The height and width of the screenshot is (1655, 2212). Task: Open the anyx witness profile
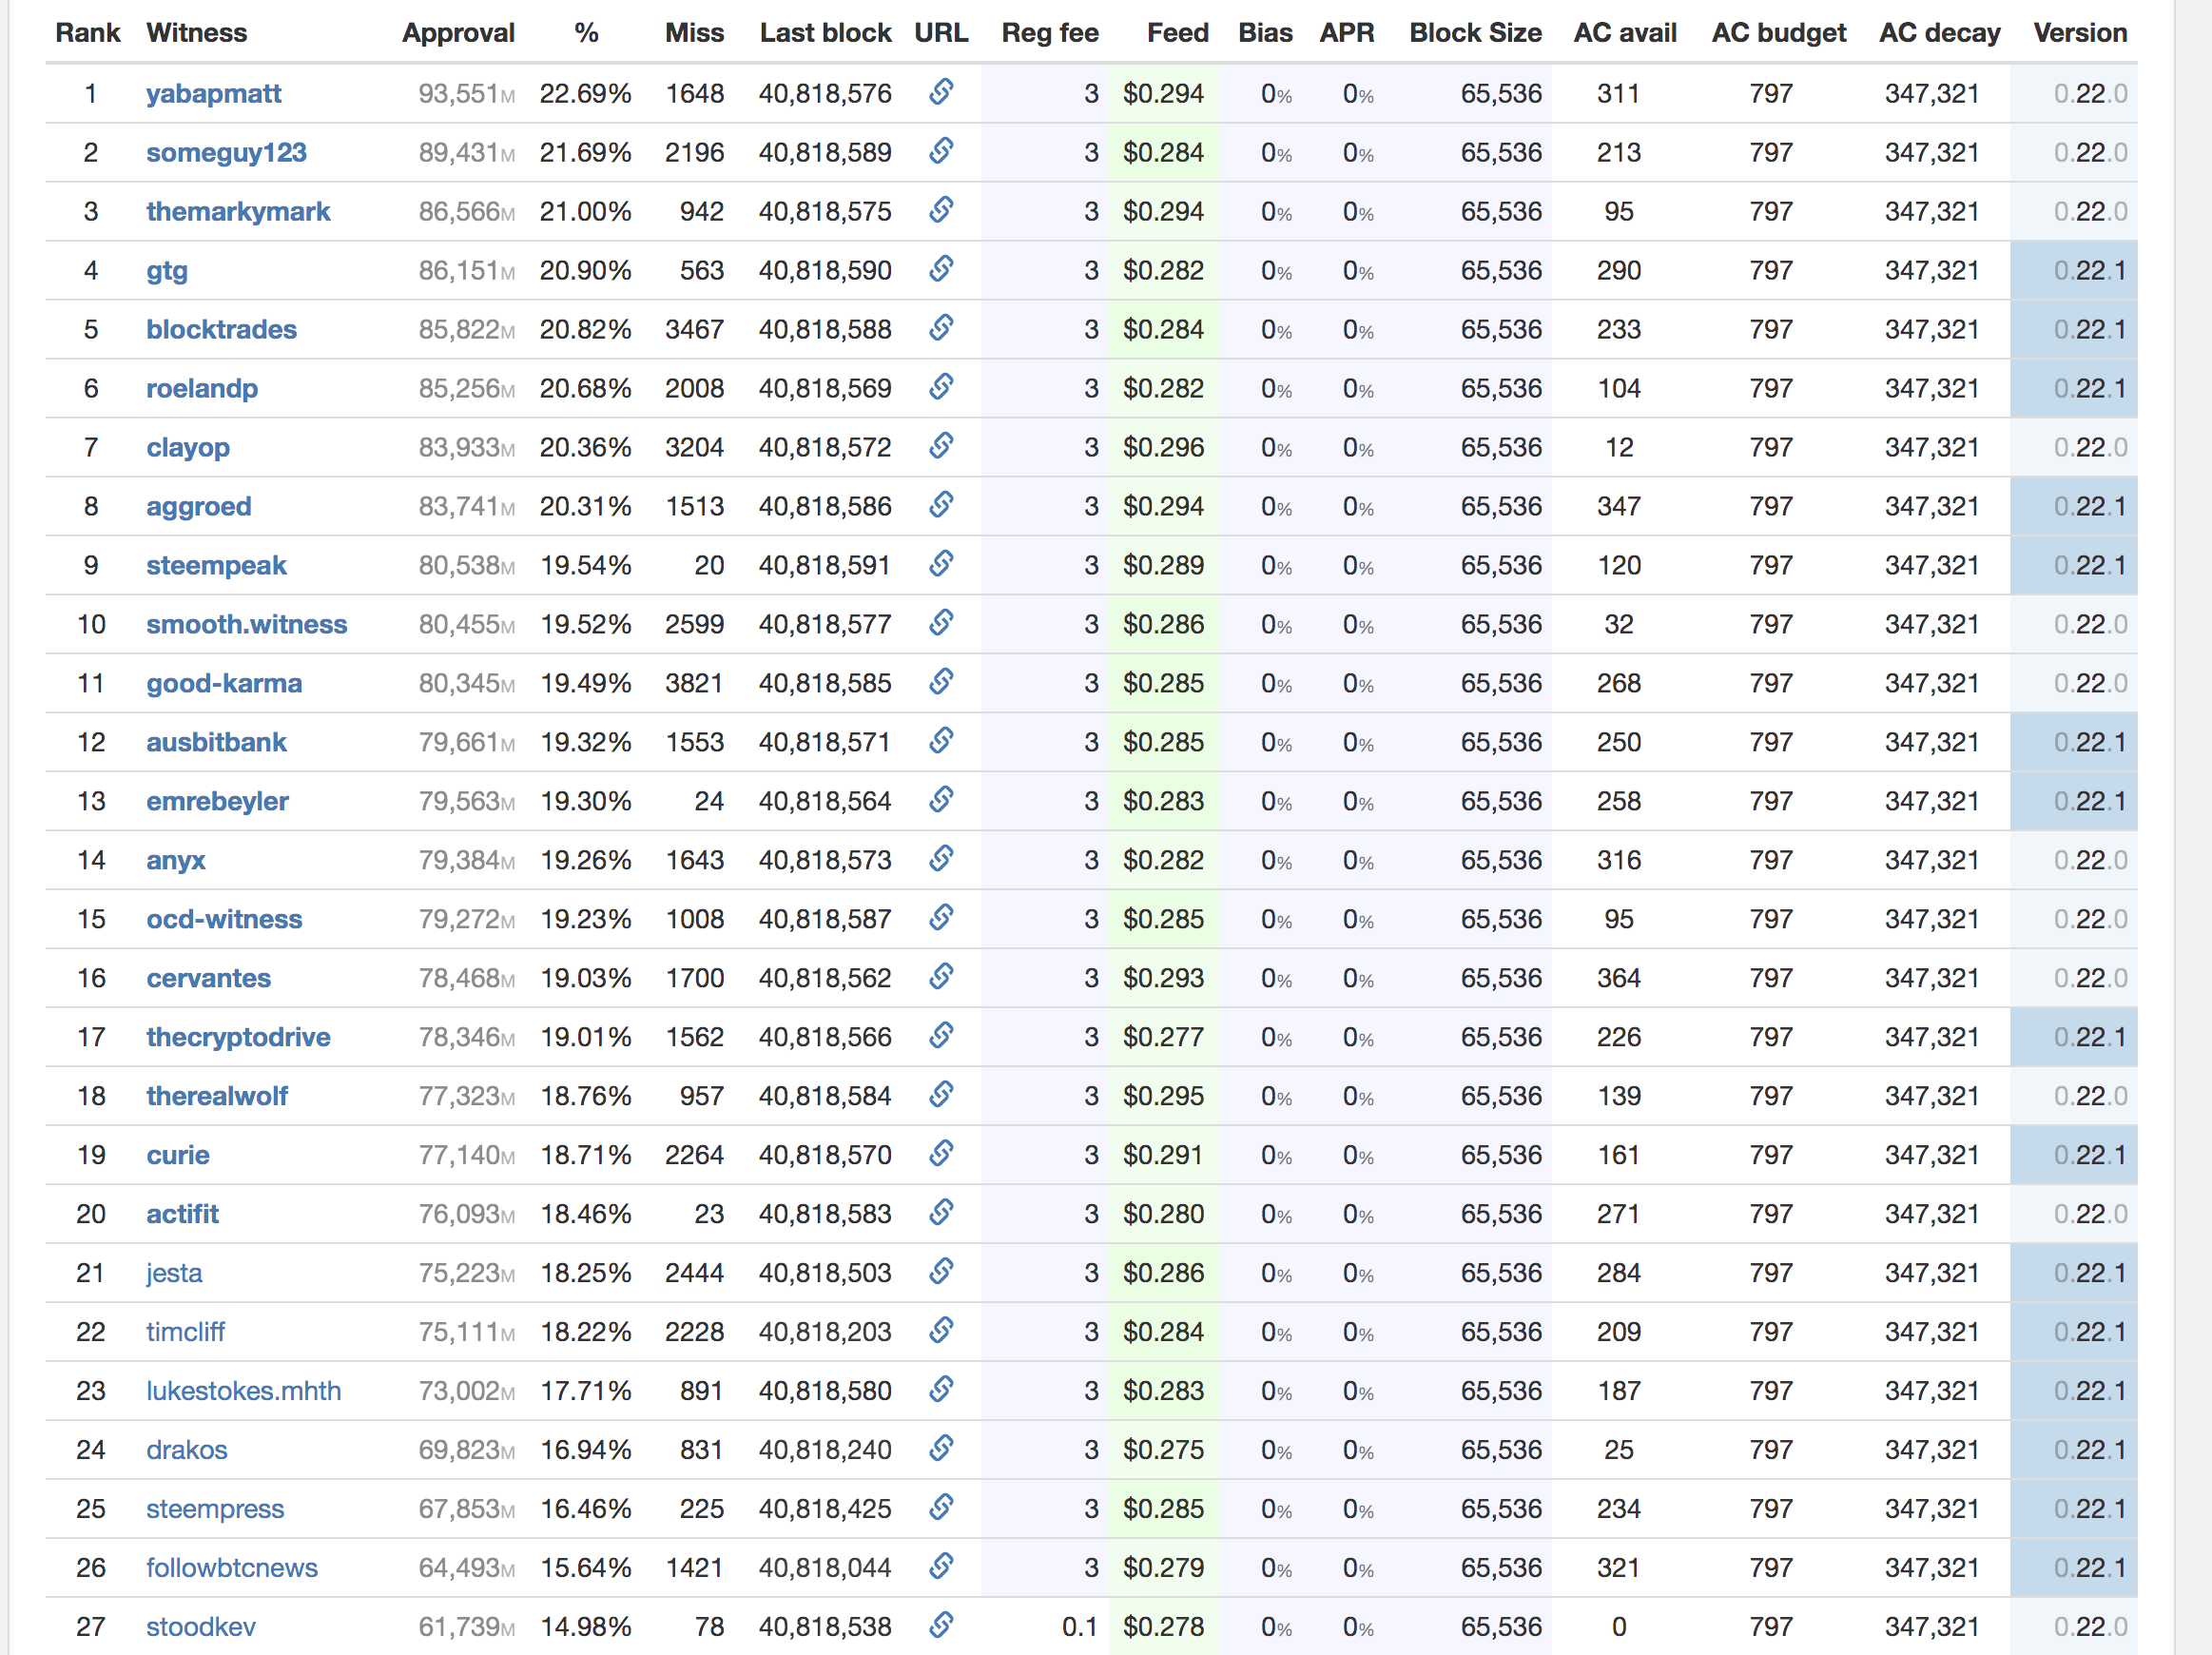click(x=176, y=861)
